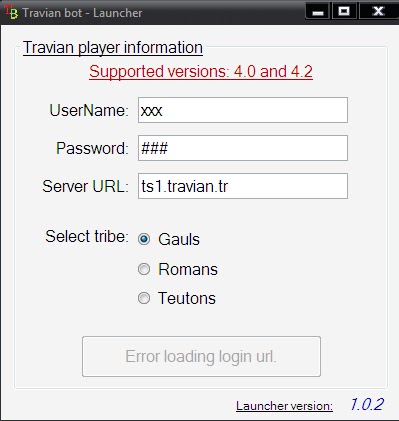Click the Server URL field showing ts1.travian.tr
This screenshot has height=421, width=399.
click(x=243, y=186)
